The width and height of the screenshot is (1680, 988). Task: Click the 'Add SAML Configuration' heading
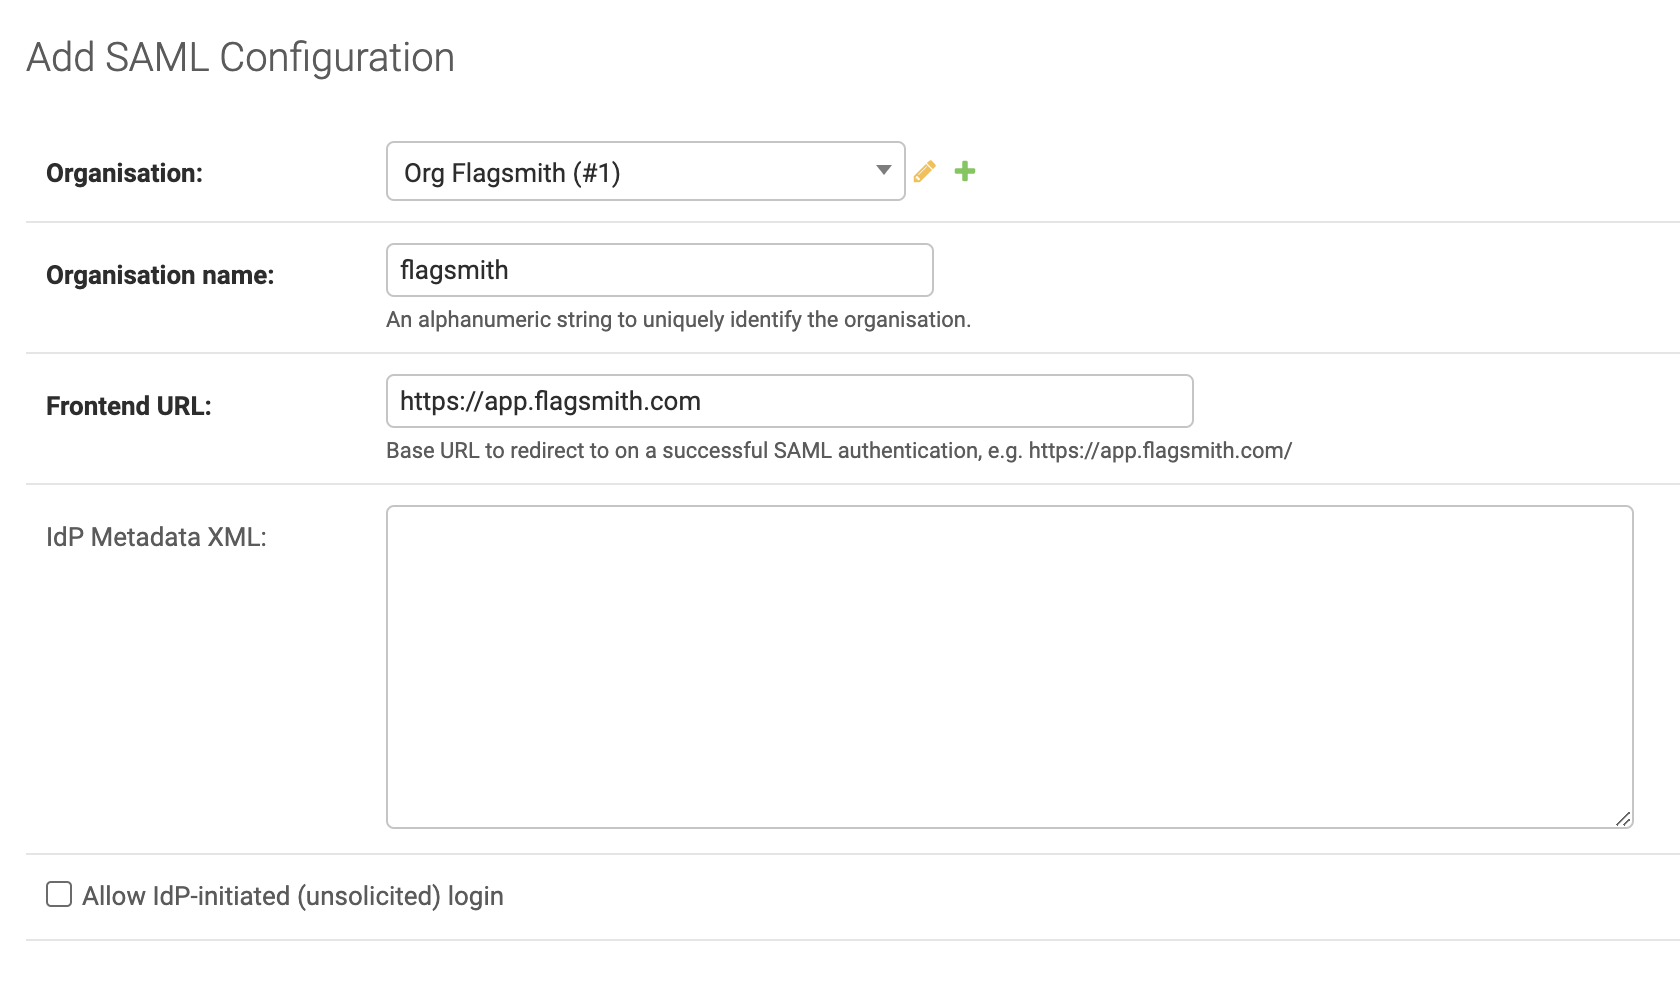click(241, 58)
